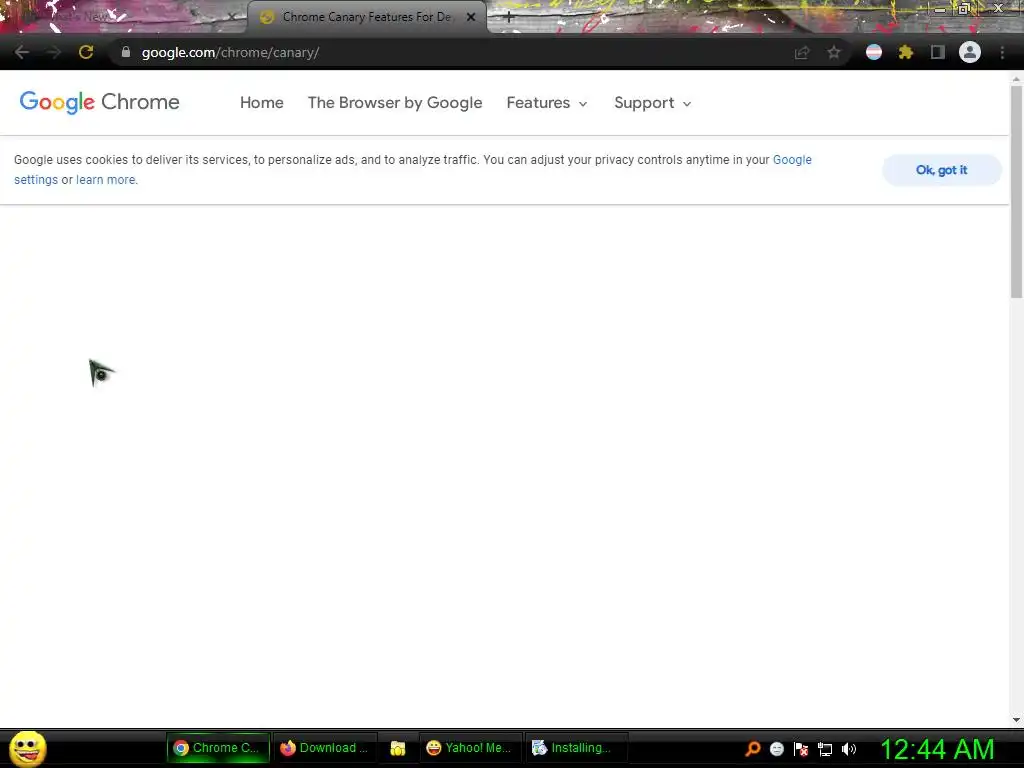
Task: Click the scrollbar down arrow
Action: tap(1016, 720)
